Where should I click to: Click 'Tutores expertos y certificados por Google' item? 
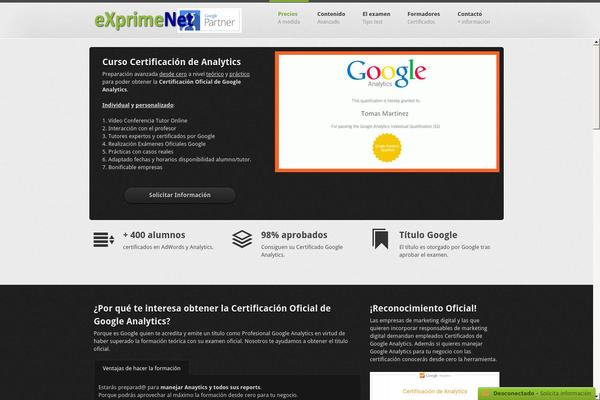(158, 136)
